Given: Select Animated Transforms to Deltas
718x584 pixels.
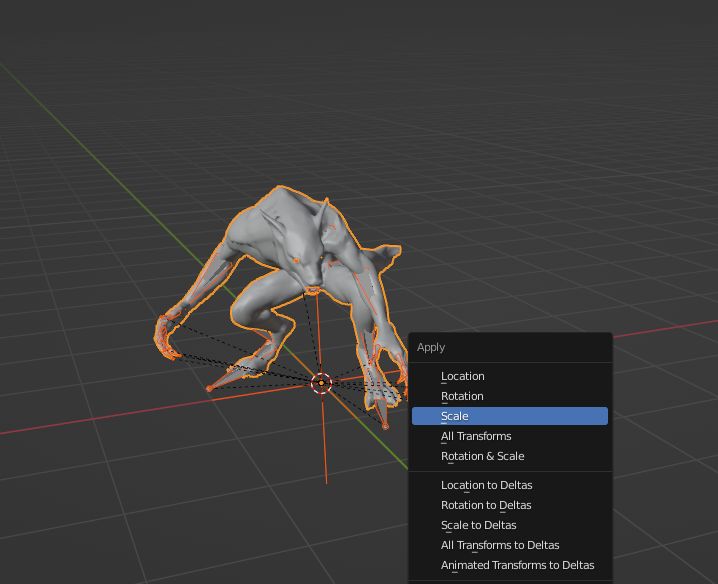Looking at the screenshot, I should pos(510,565).
